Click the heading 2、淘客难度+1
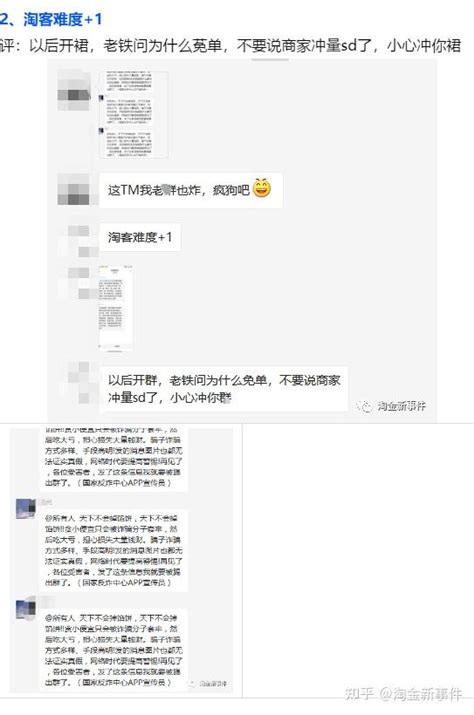This screenshot has height=715, width=474. (51, 19)
